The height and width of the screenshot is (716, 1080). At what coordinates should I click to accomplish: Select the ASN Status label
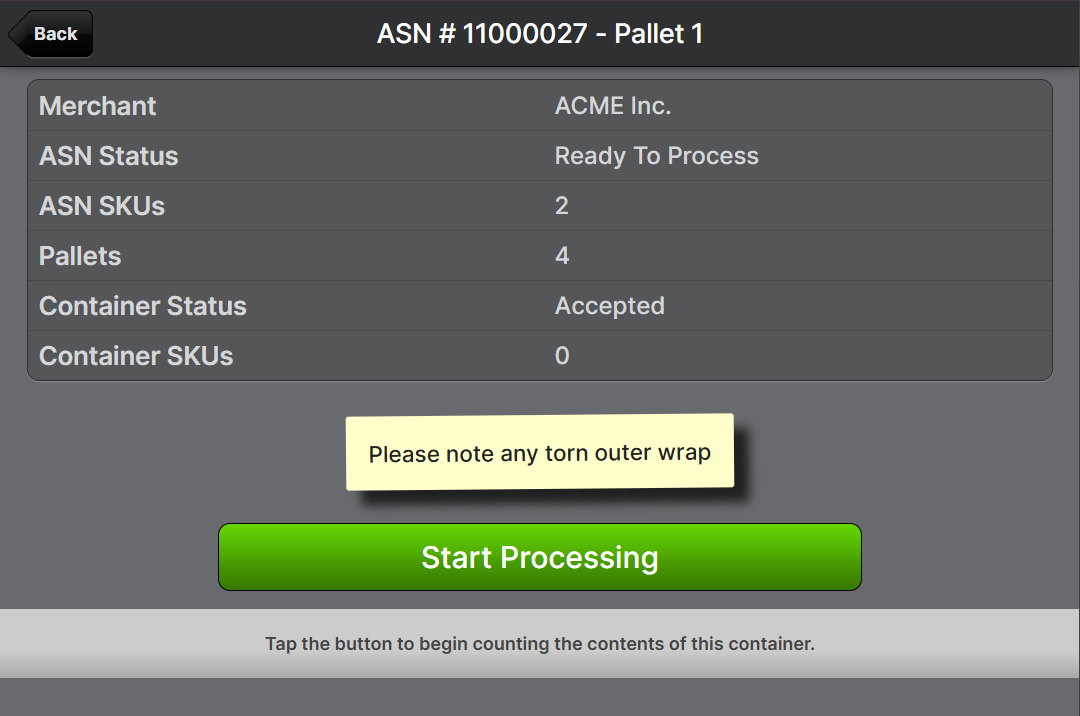pos(109,156)
